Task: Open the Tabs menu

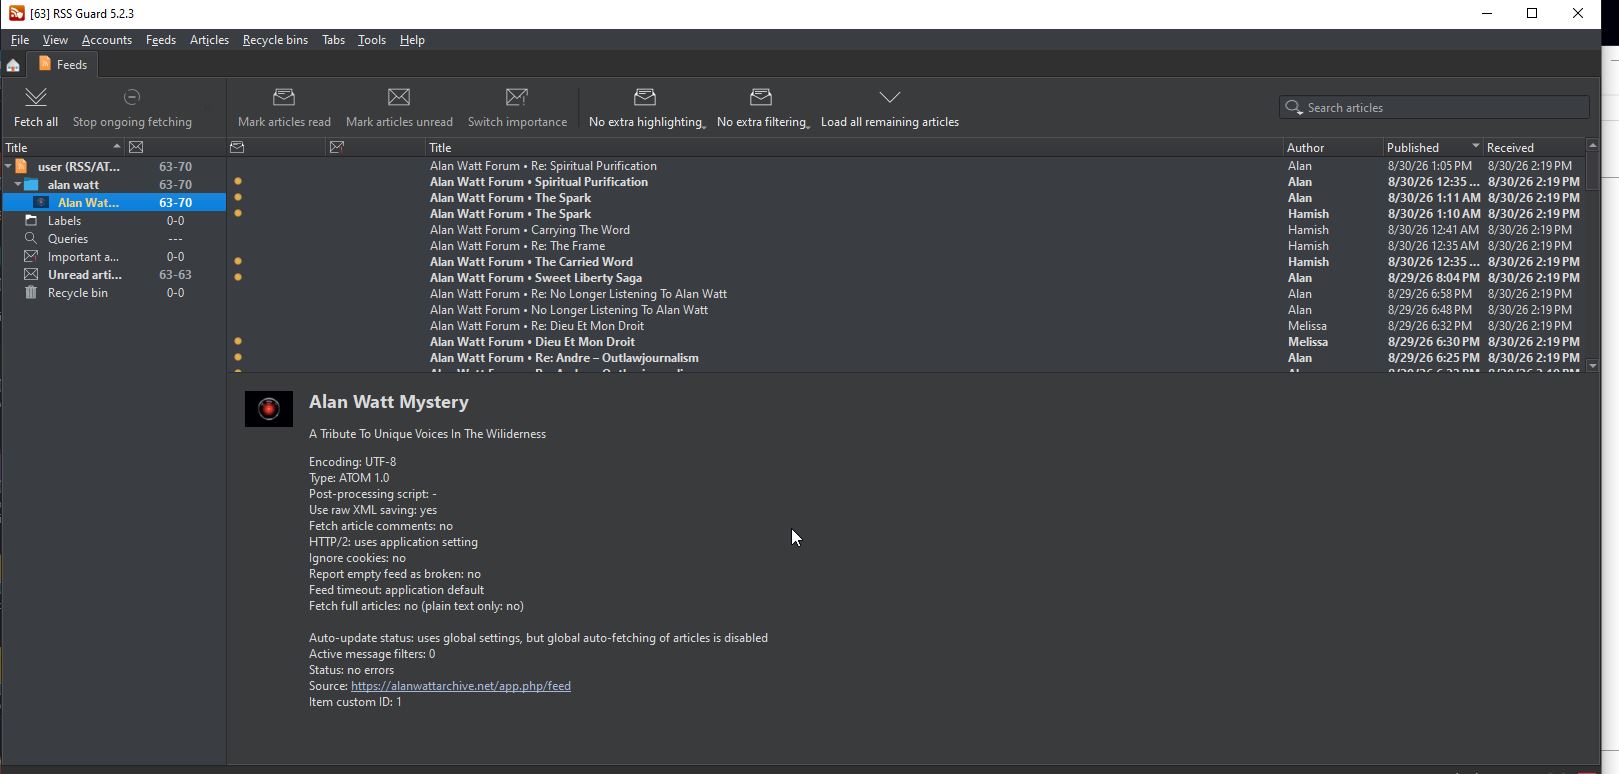Action: [333, 40]
